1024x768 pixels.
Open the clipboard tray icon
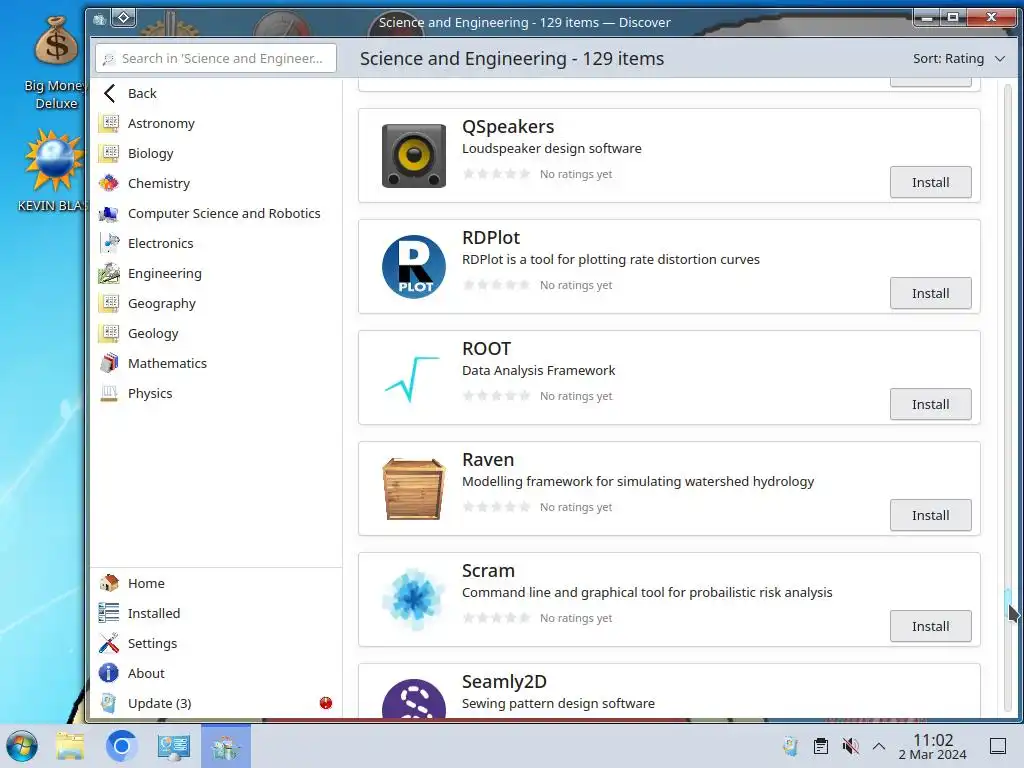click(821, 746)
